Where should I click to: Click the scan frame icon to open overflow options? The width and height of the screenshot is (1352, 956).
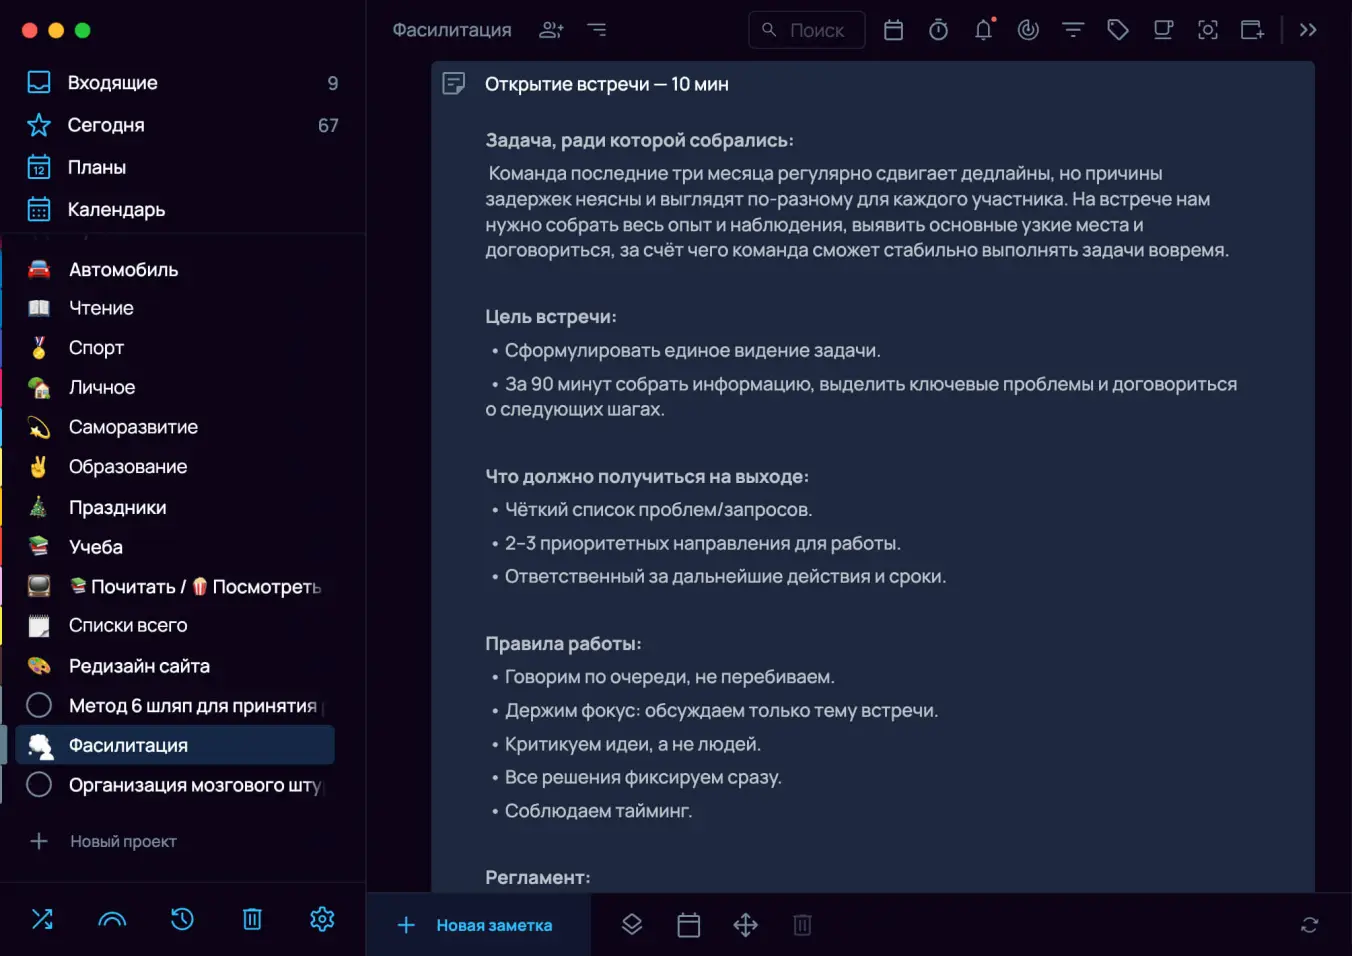1207,30
